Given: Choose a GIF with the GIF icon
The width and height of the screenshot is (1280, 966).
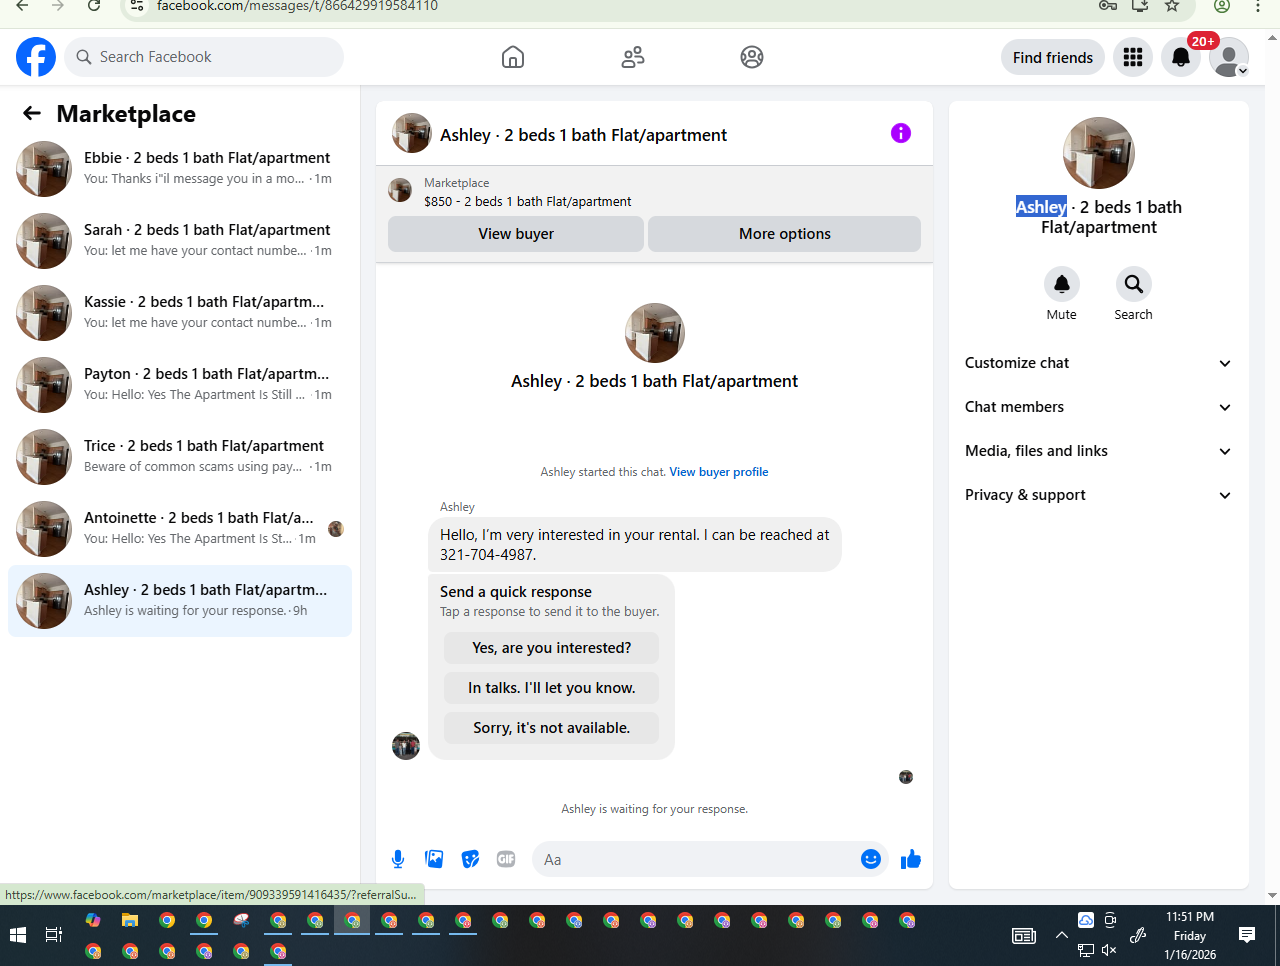Looking at the screenshot, I should [506, 859].
